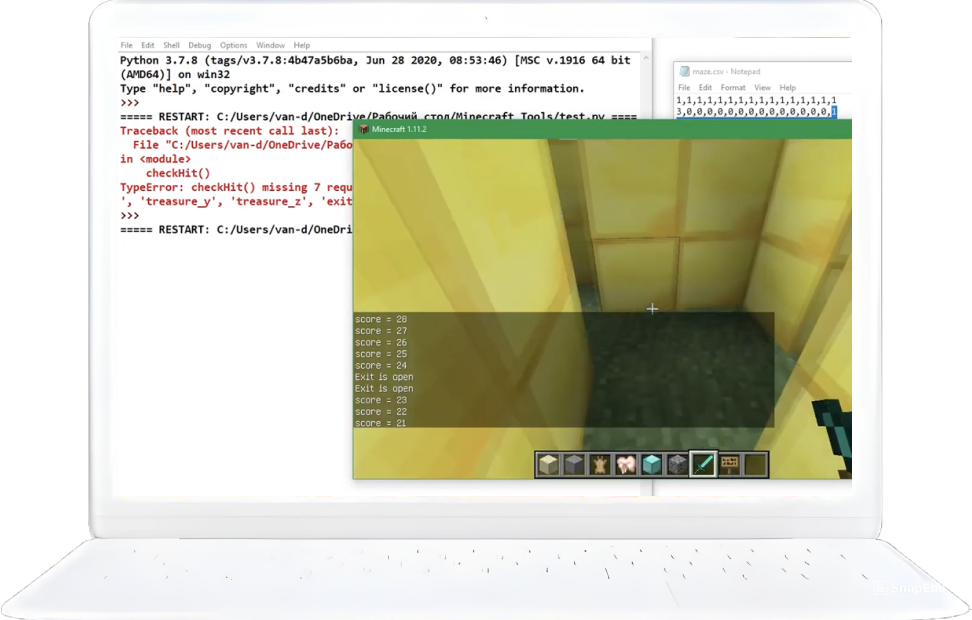
Task: Click the highlighted 1 in Notepad second row
Action: click(834, 112)
